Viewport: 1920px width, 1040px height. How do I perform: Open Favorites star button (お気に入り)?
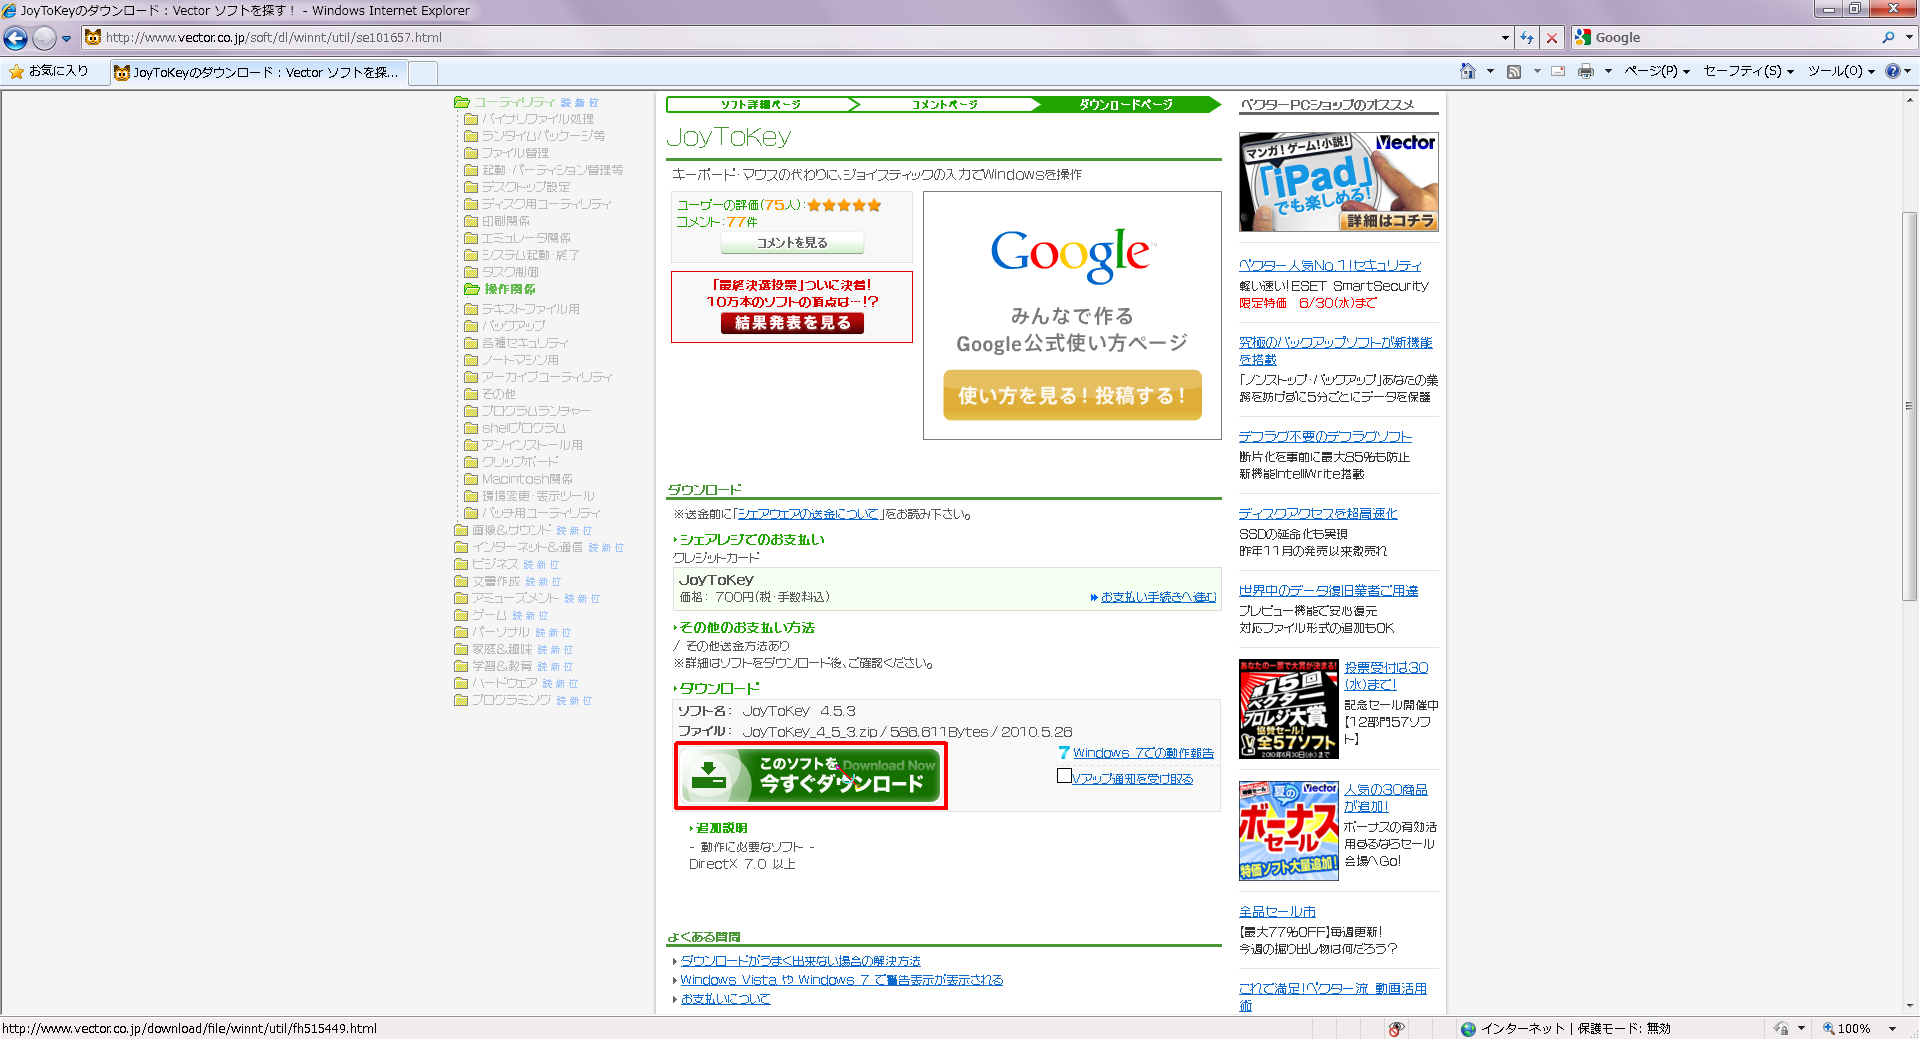pos(49,71)
